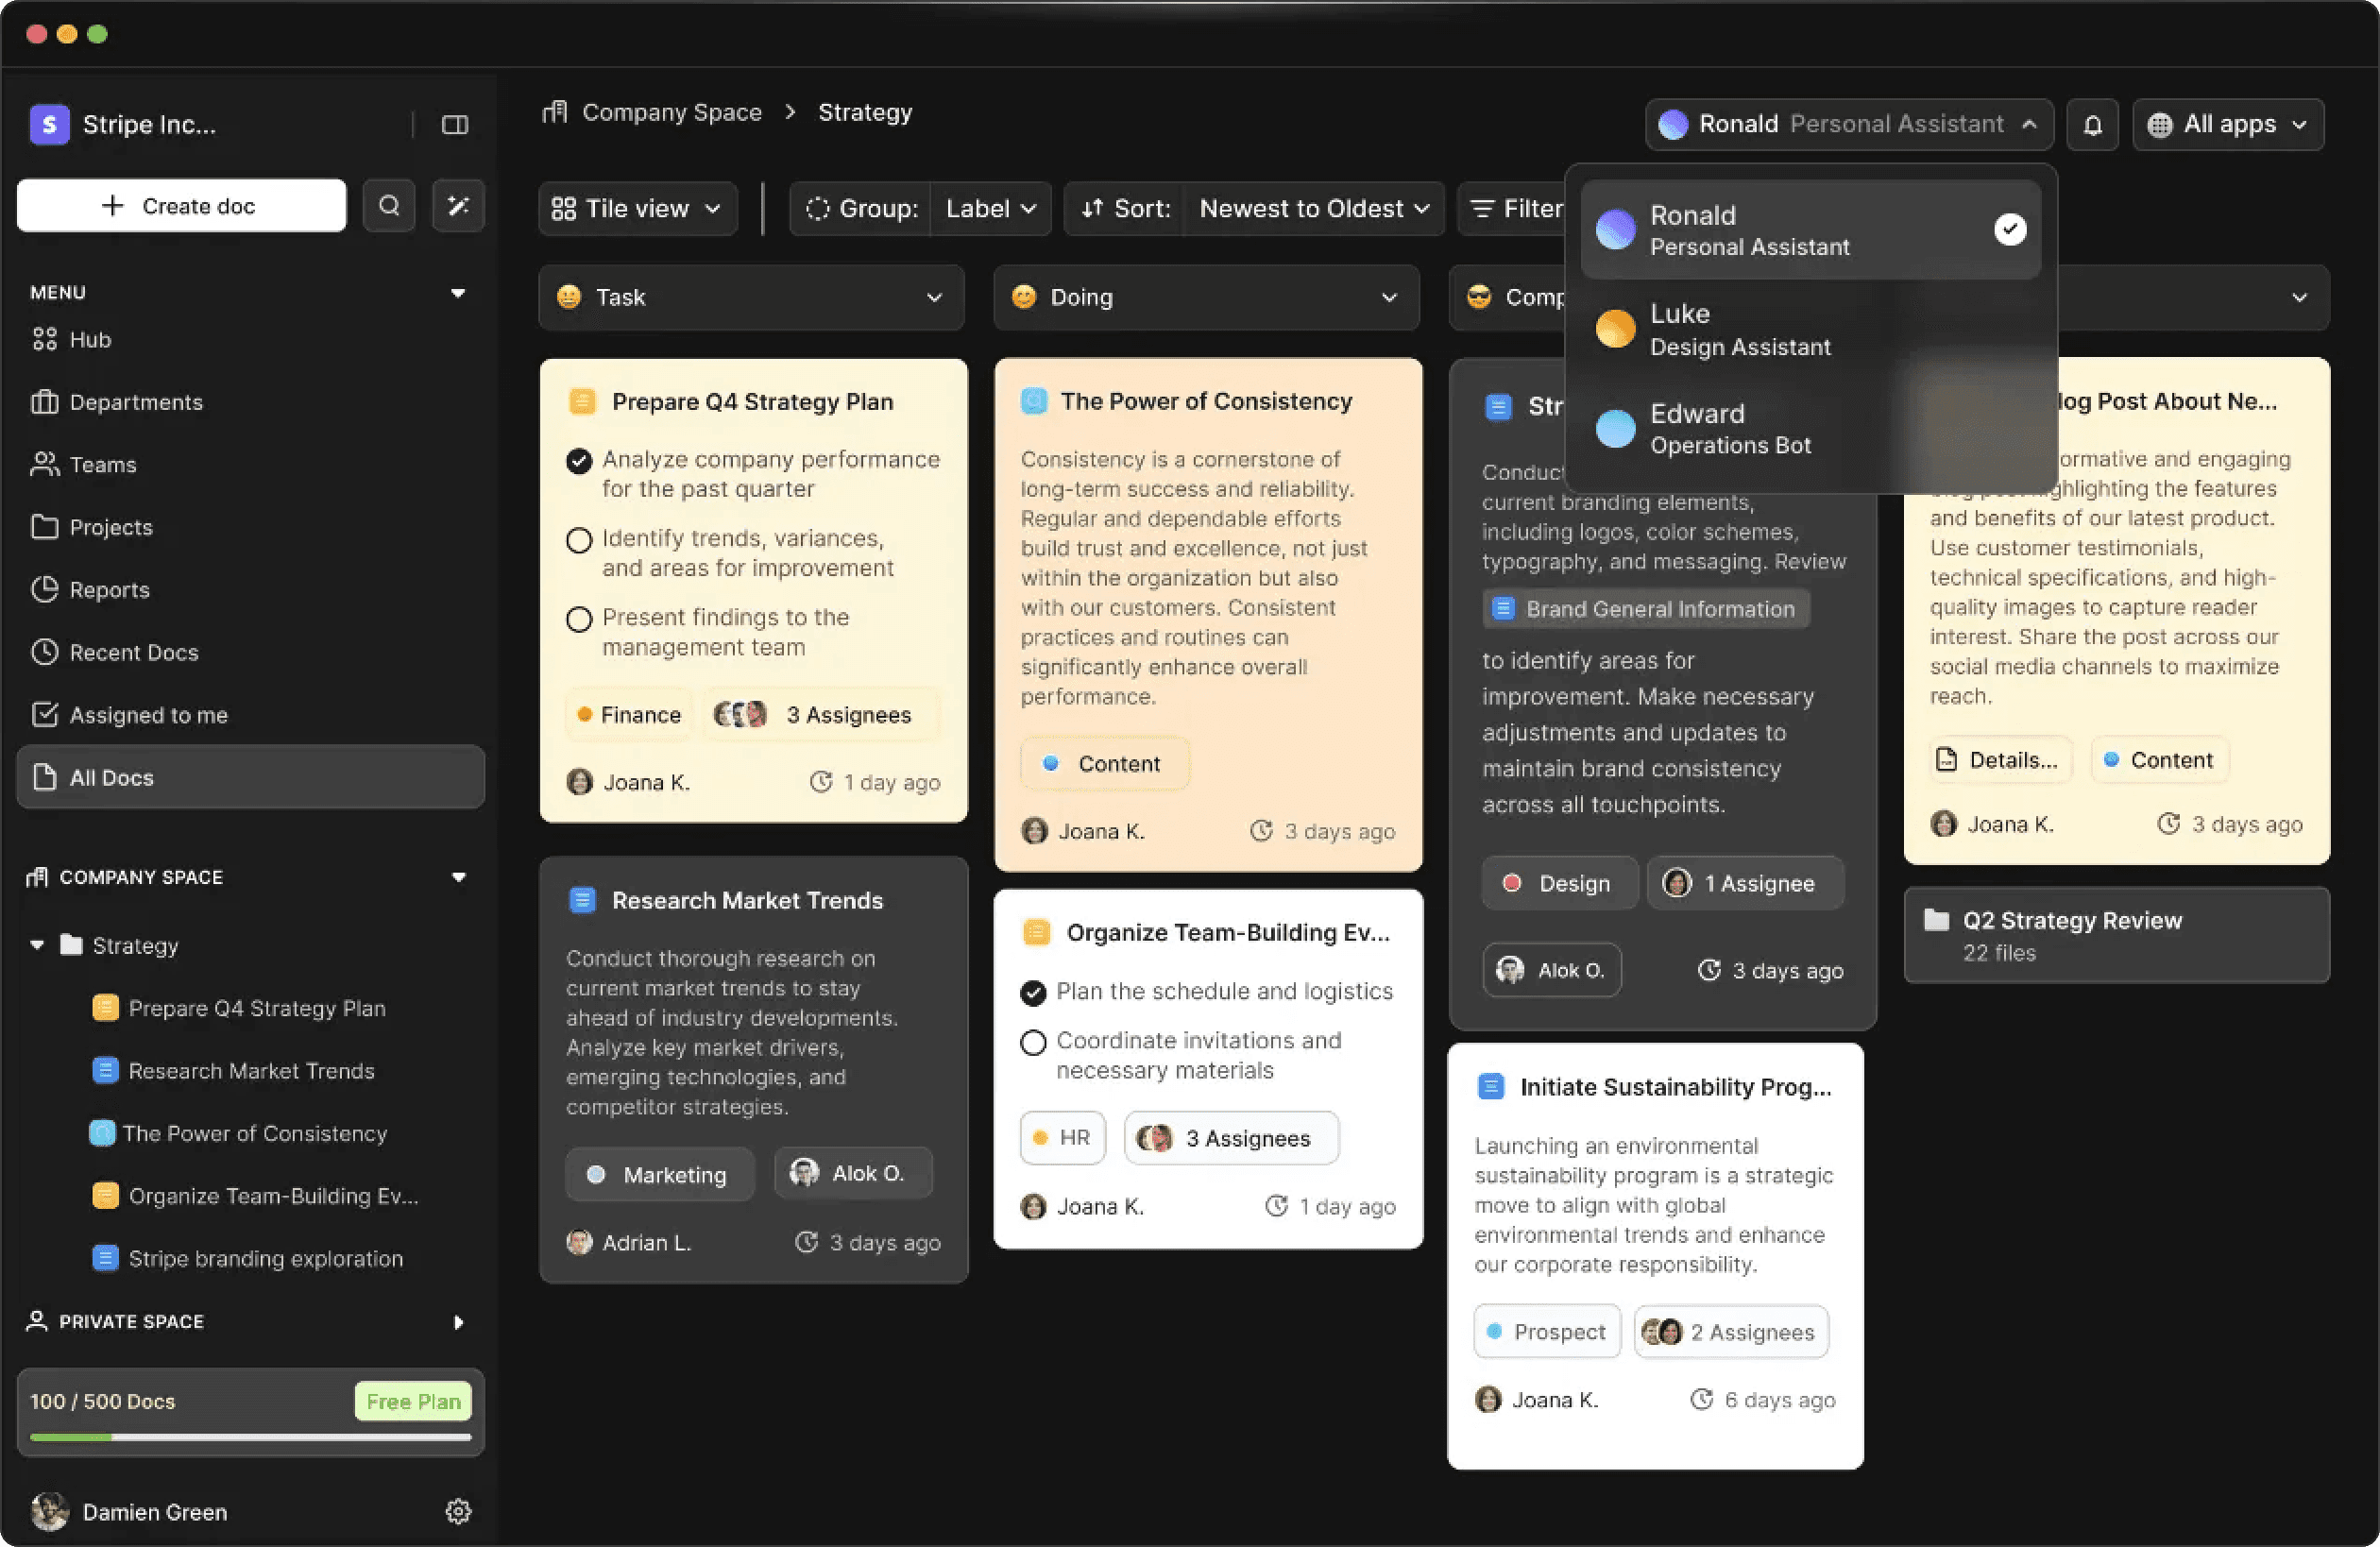2380x1547 pixels.
Task: Open the notifications bell
Action: coord(2092,125)
